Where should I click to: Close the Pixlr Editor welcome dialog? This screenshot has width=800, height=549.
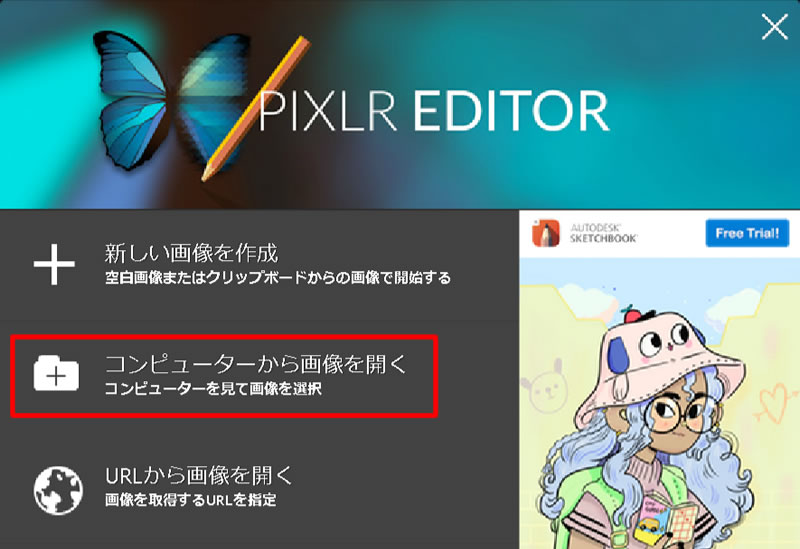pos(774,27)
